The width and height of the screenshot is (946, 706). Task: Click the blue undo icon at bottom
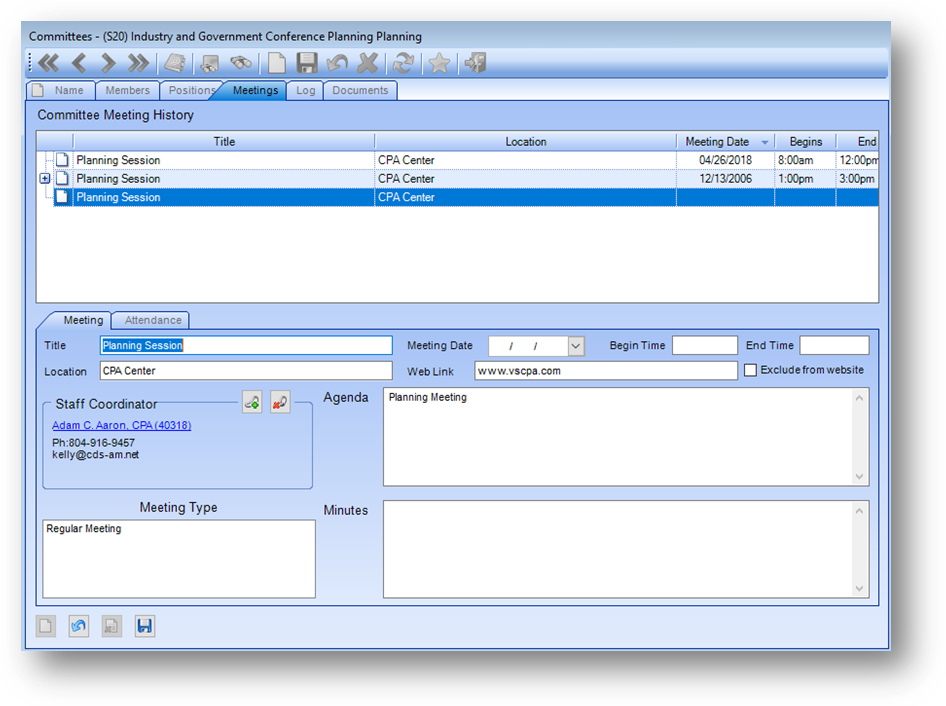78,626
